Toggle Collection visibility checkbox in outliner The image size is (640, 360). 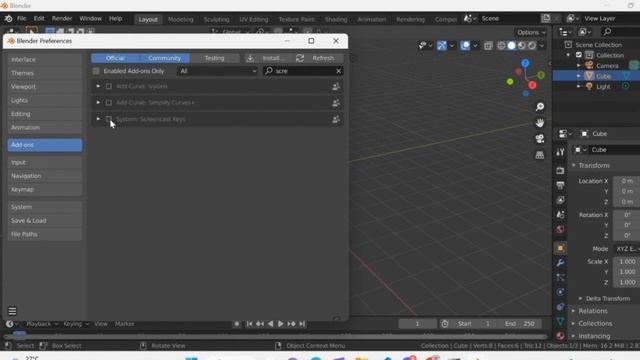579,55
